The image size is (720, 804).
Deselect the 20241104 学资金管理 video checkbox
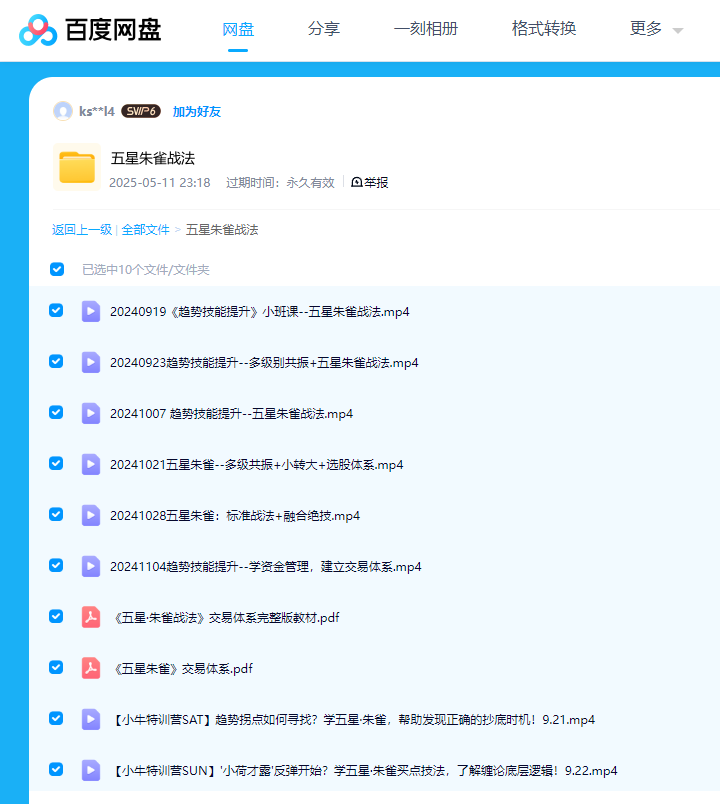tap(57, 566)
